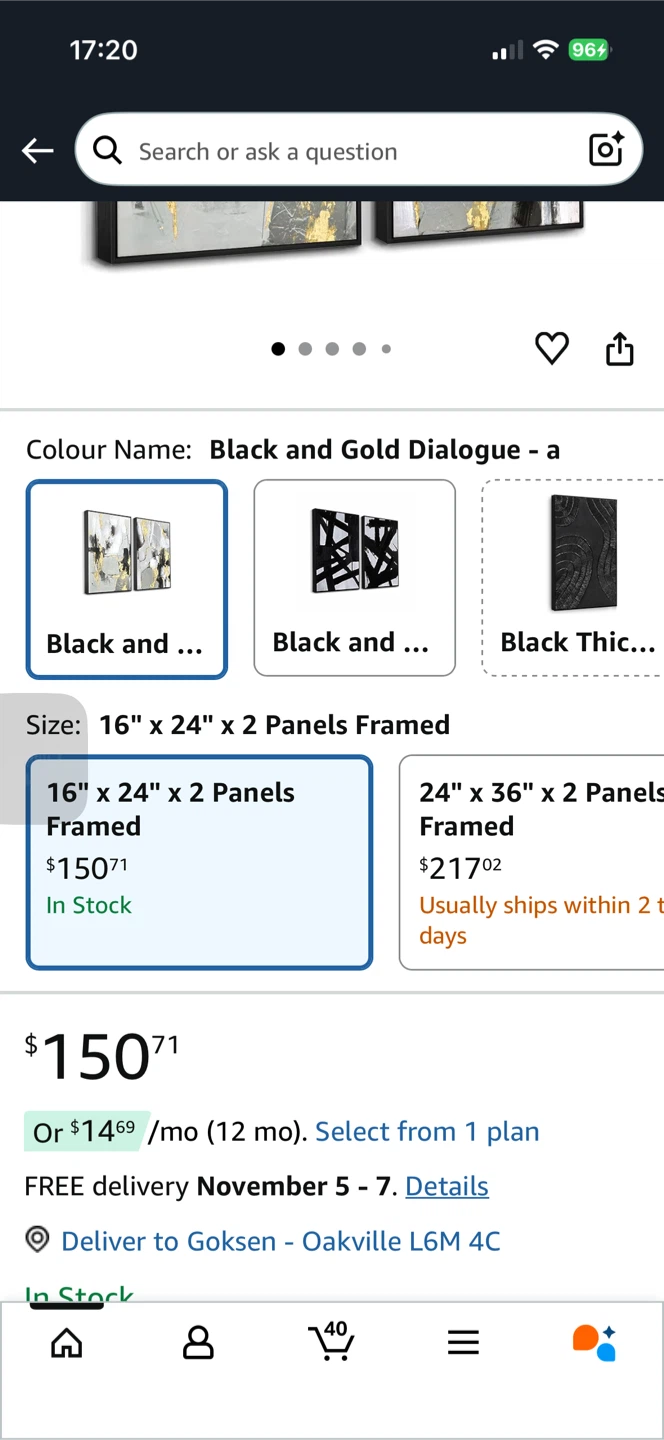Open the shopping cart with 40 items
This screenshot has height=1440, width=664.
click(331, 1341)
